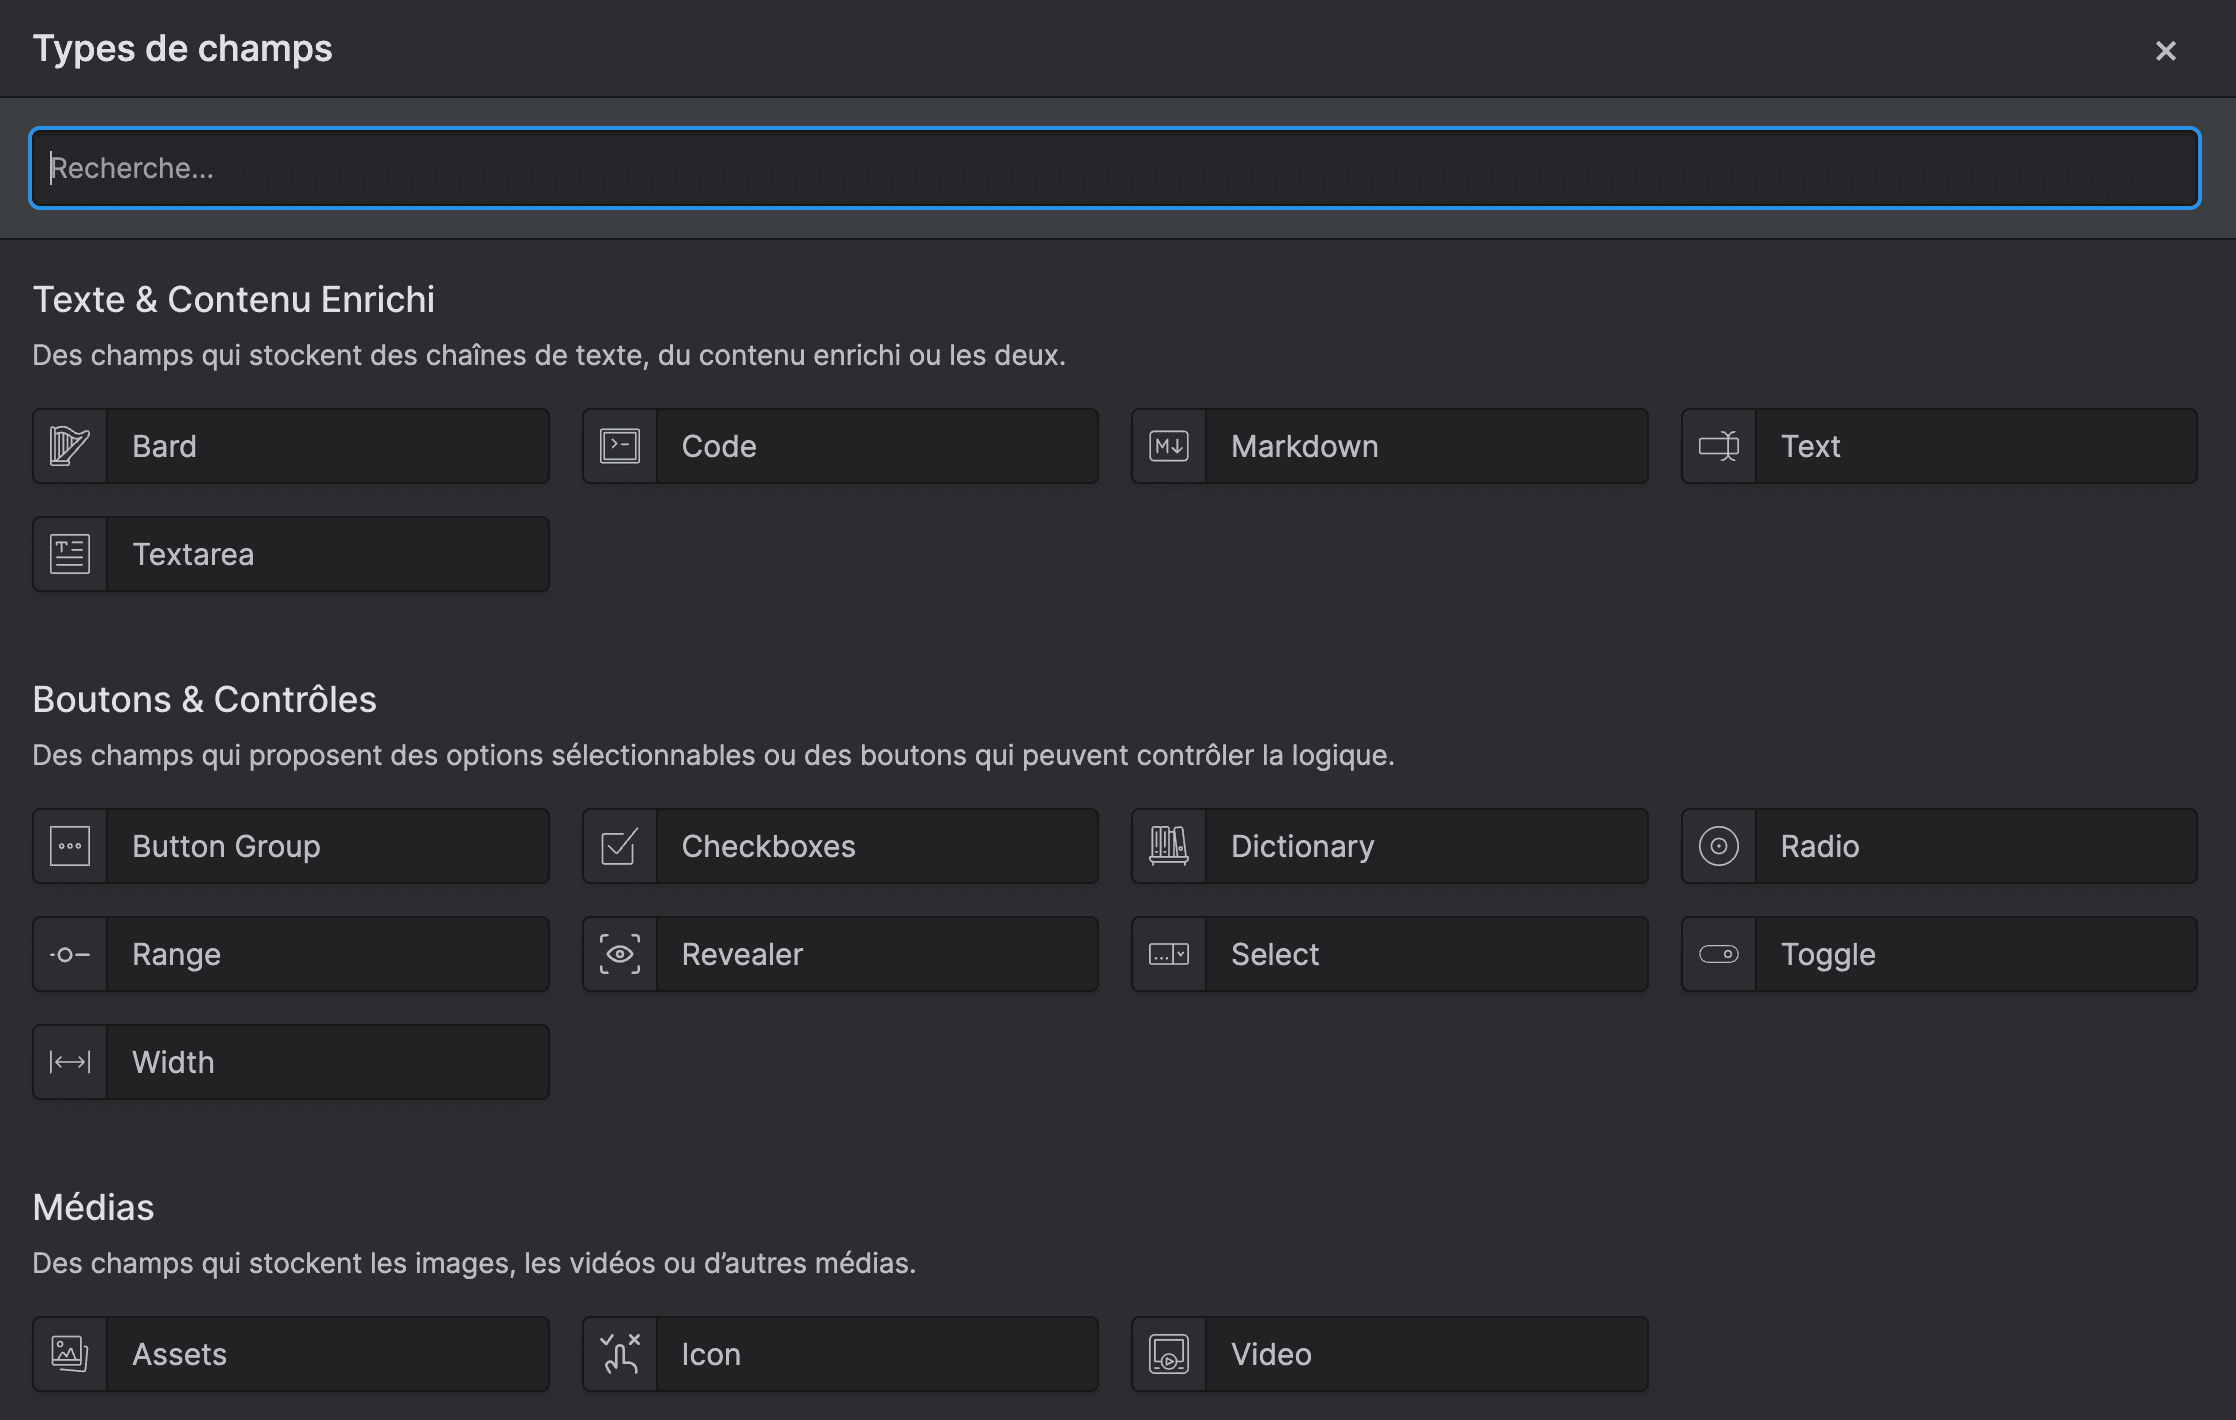Screen dimensions: 2236x1420
Task: Click the Textarea lines icon
Action: 70,554
